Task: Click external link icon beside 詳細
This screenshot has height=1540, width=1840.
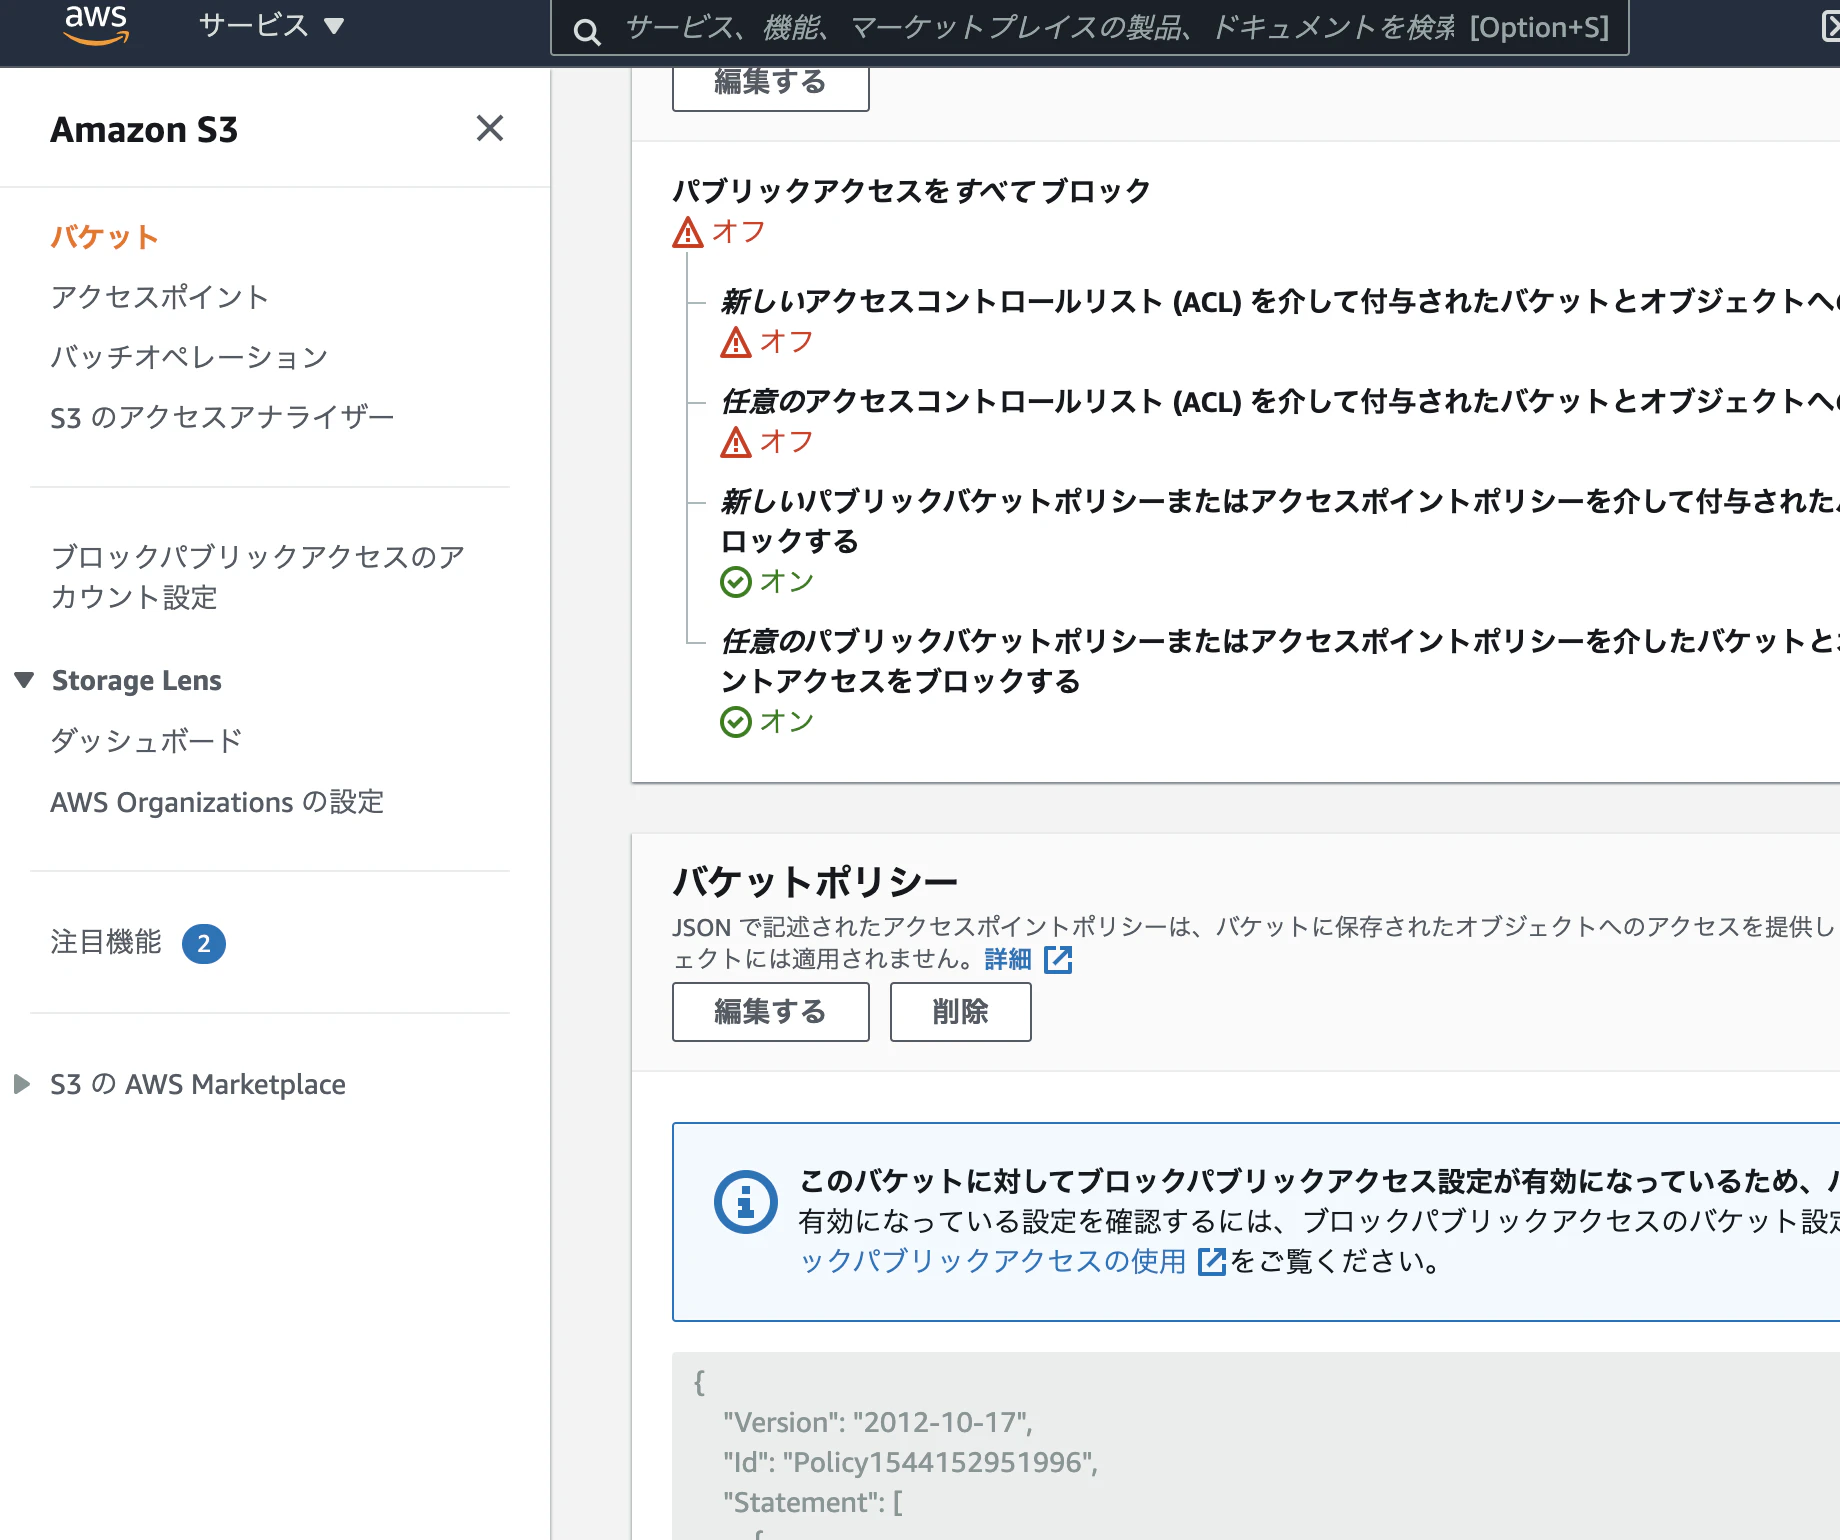Action: tap(1058, 960)
